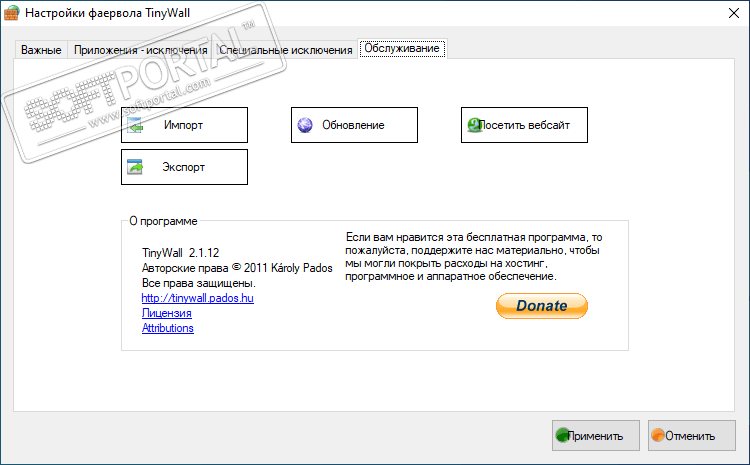The height and width of the screenshot is (465, 750).
Task: Open the Лицензия link
Action: click(x=166, y=313)
